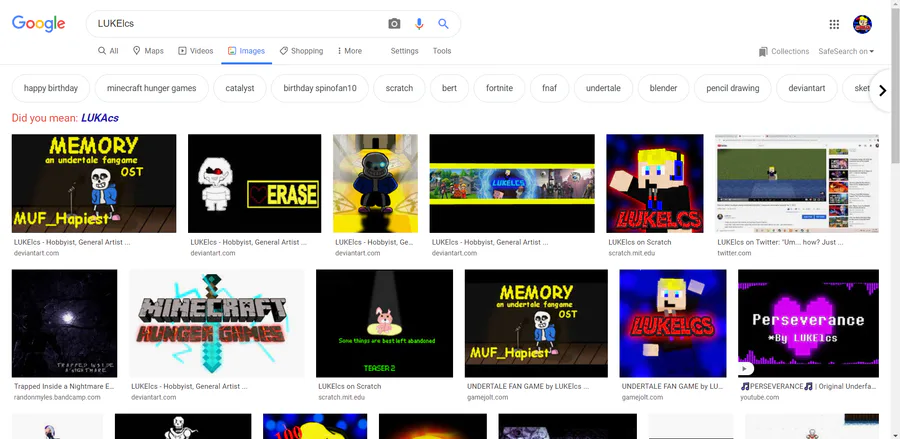900x439 pixels.
Task: Select the 'pencil drawing' chip
Action: [x=733, y=88]
